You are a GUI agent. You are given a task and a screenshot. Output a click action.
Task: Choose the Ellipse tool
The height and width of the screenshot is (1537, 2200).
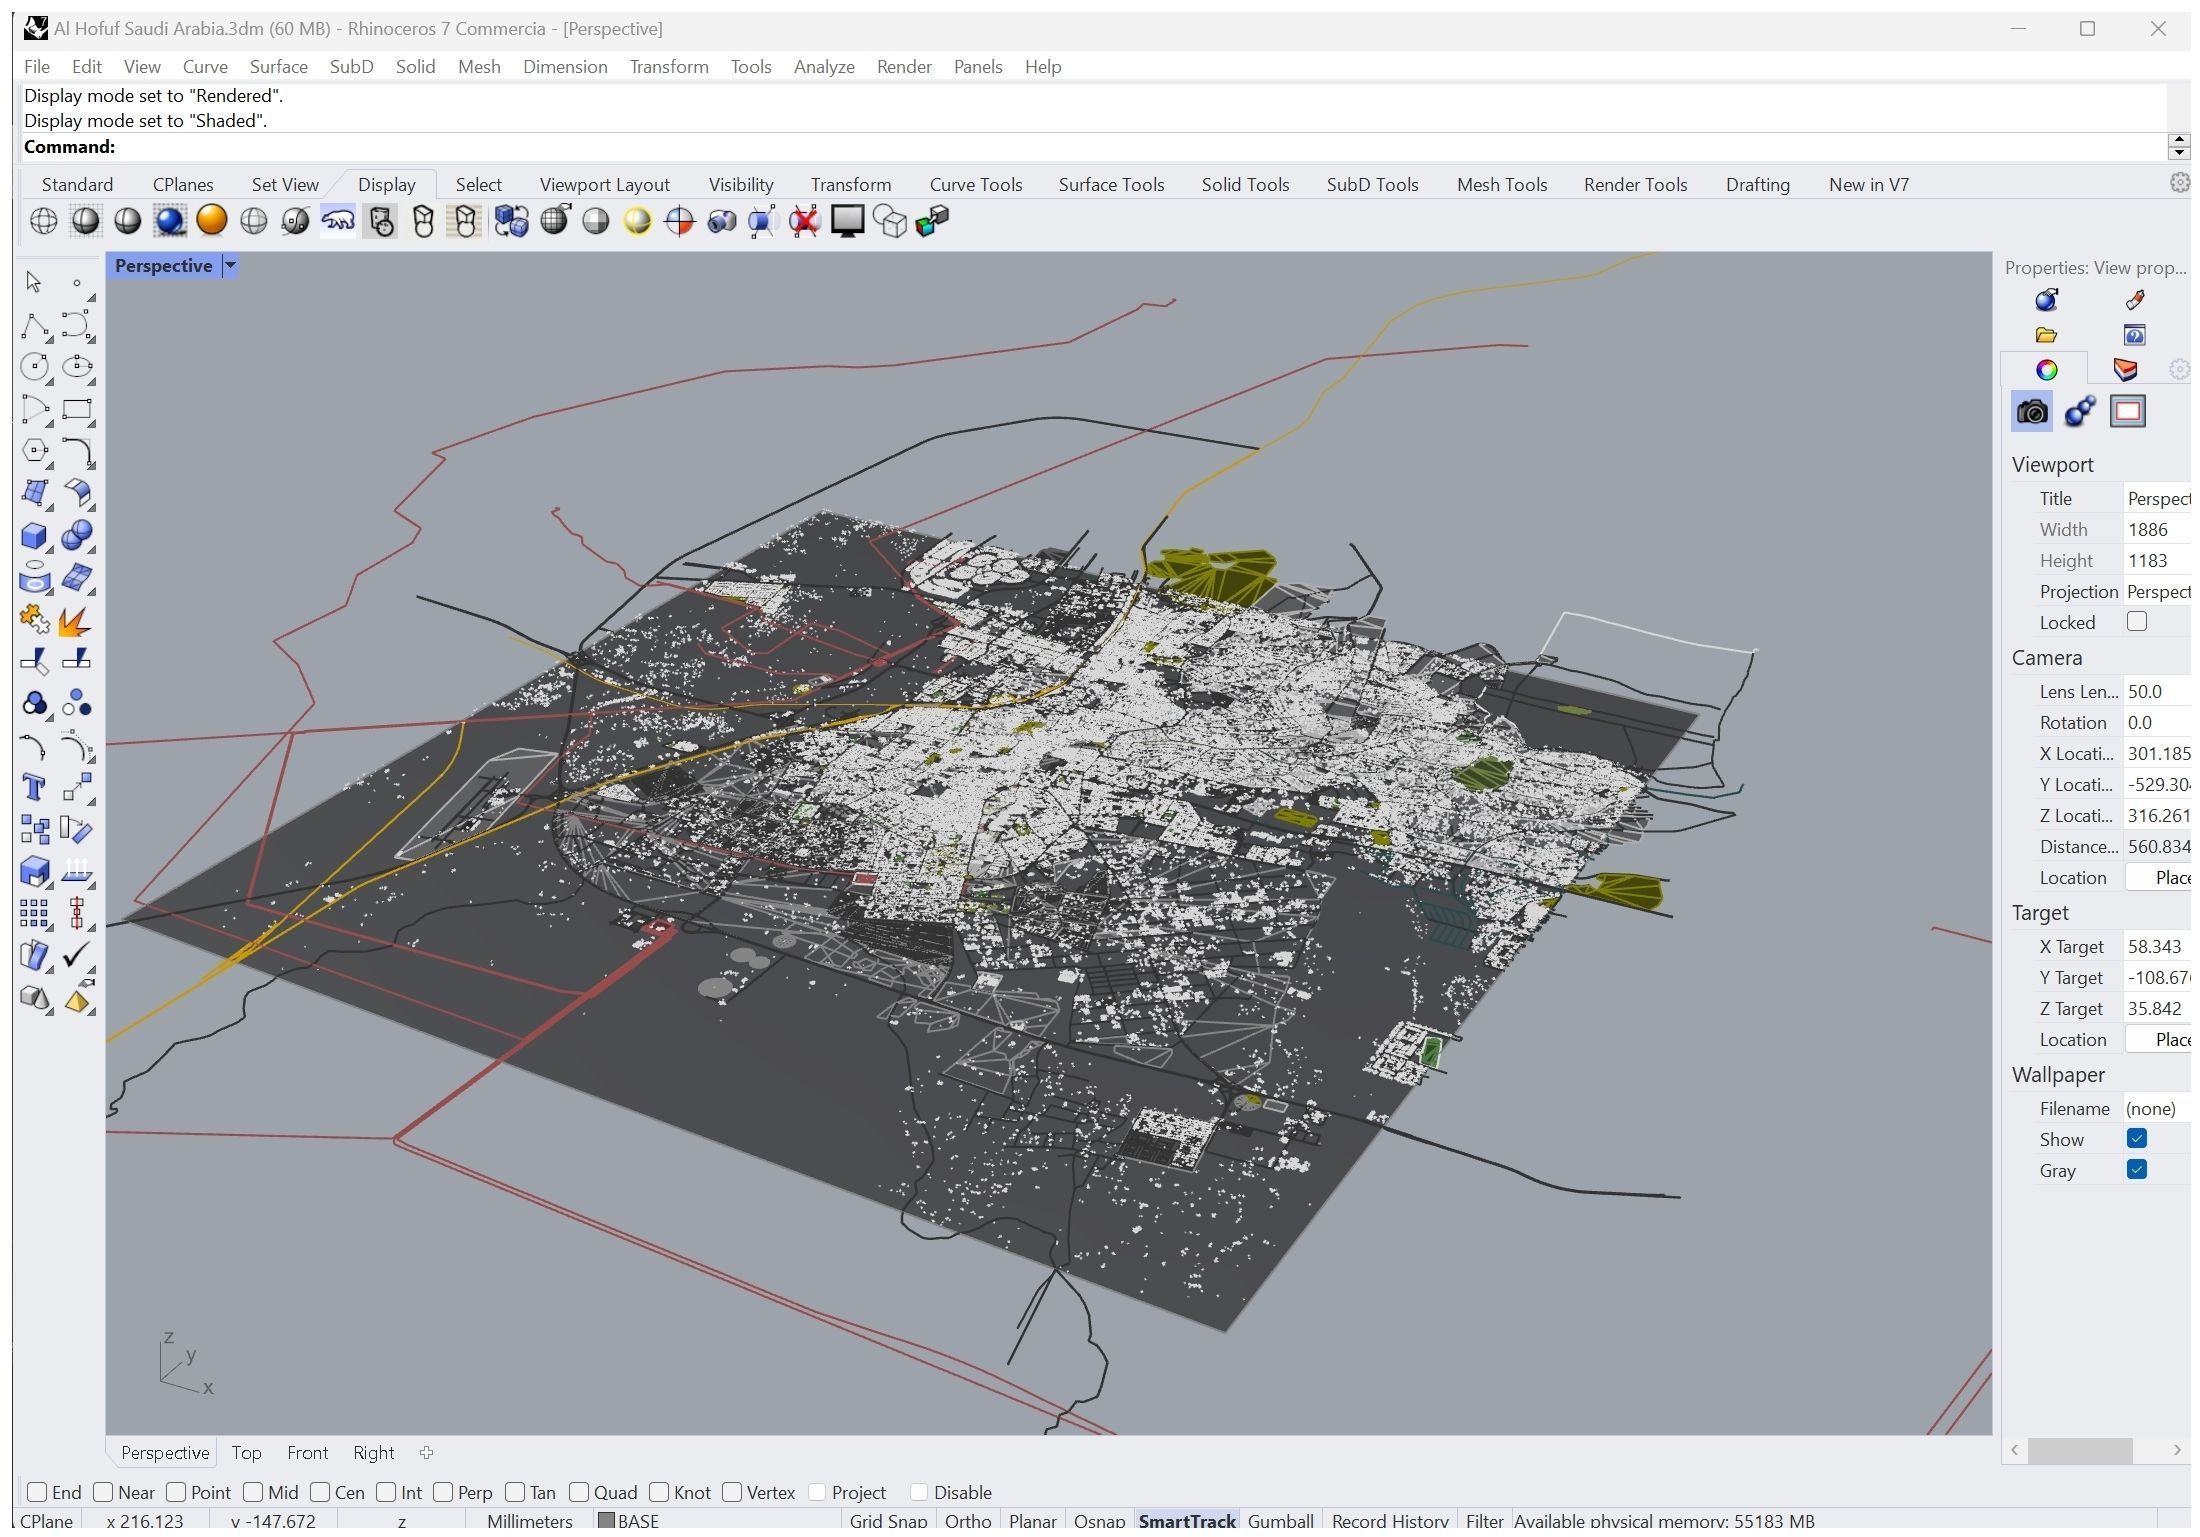pyautogui.click(x=77, y=368)
